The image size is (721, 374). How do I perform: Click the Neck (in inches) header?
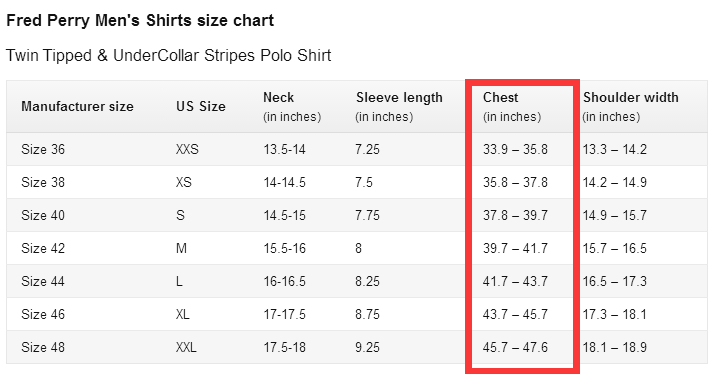tap(292, 107)
